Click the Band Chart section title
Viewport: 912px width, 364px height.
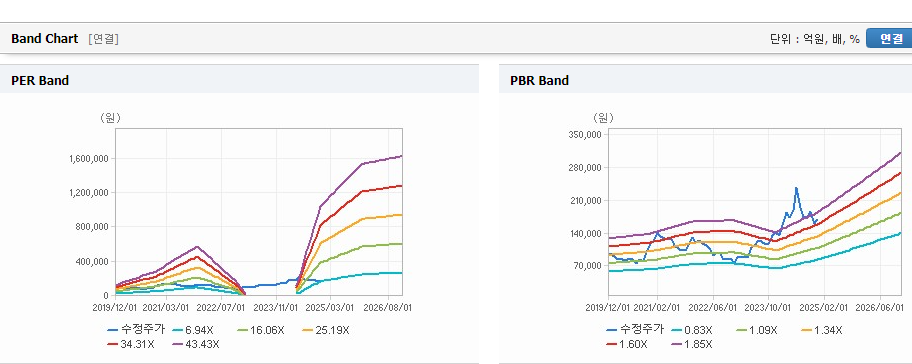(x=44, y=39)
